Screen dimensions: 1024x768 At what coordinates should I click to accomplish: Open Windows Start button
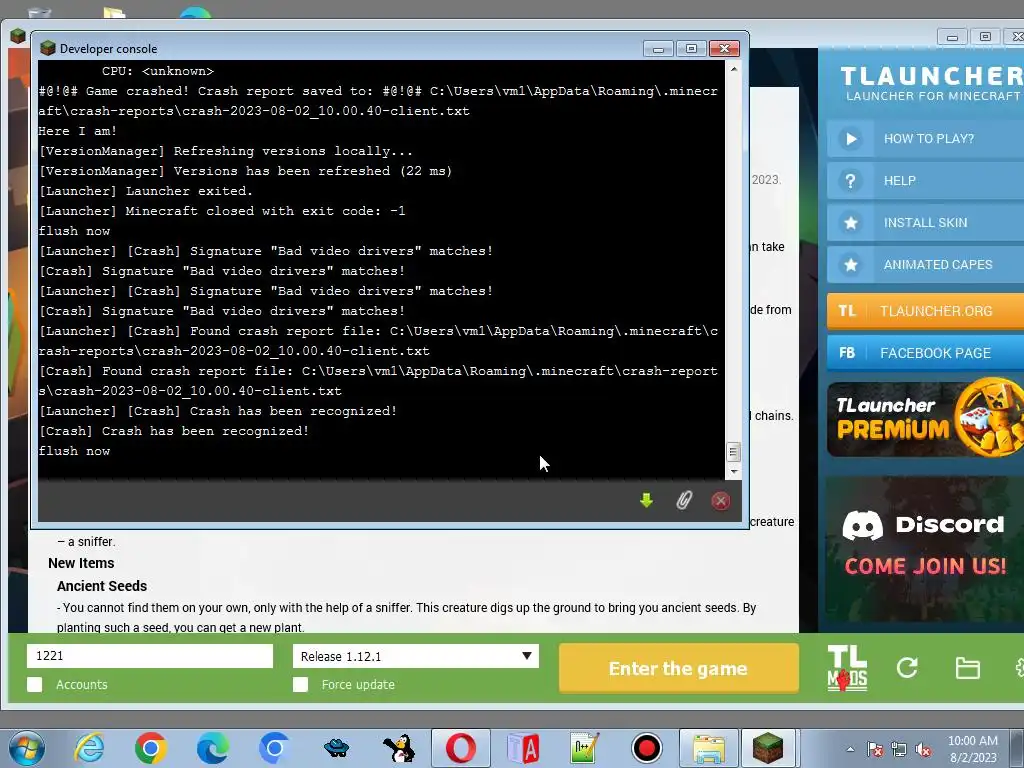[x=27, y=748]
